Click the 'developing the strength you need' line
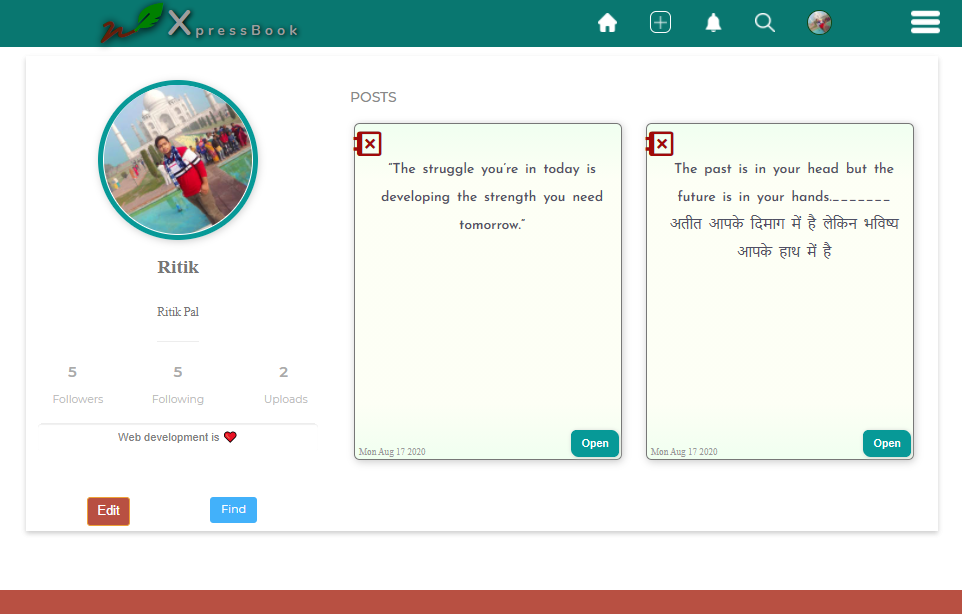The width and height of the screenshot is (962, 614). [492, 197]
